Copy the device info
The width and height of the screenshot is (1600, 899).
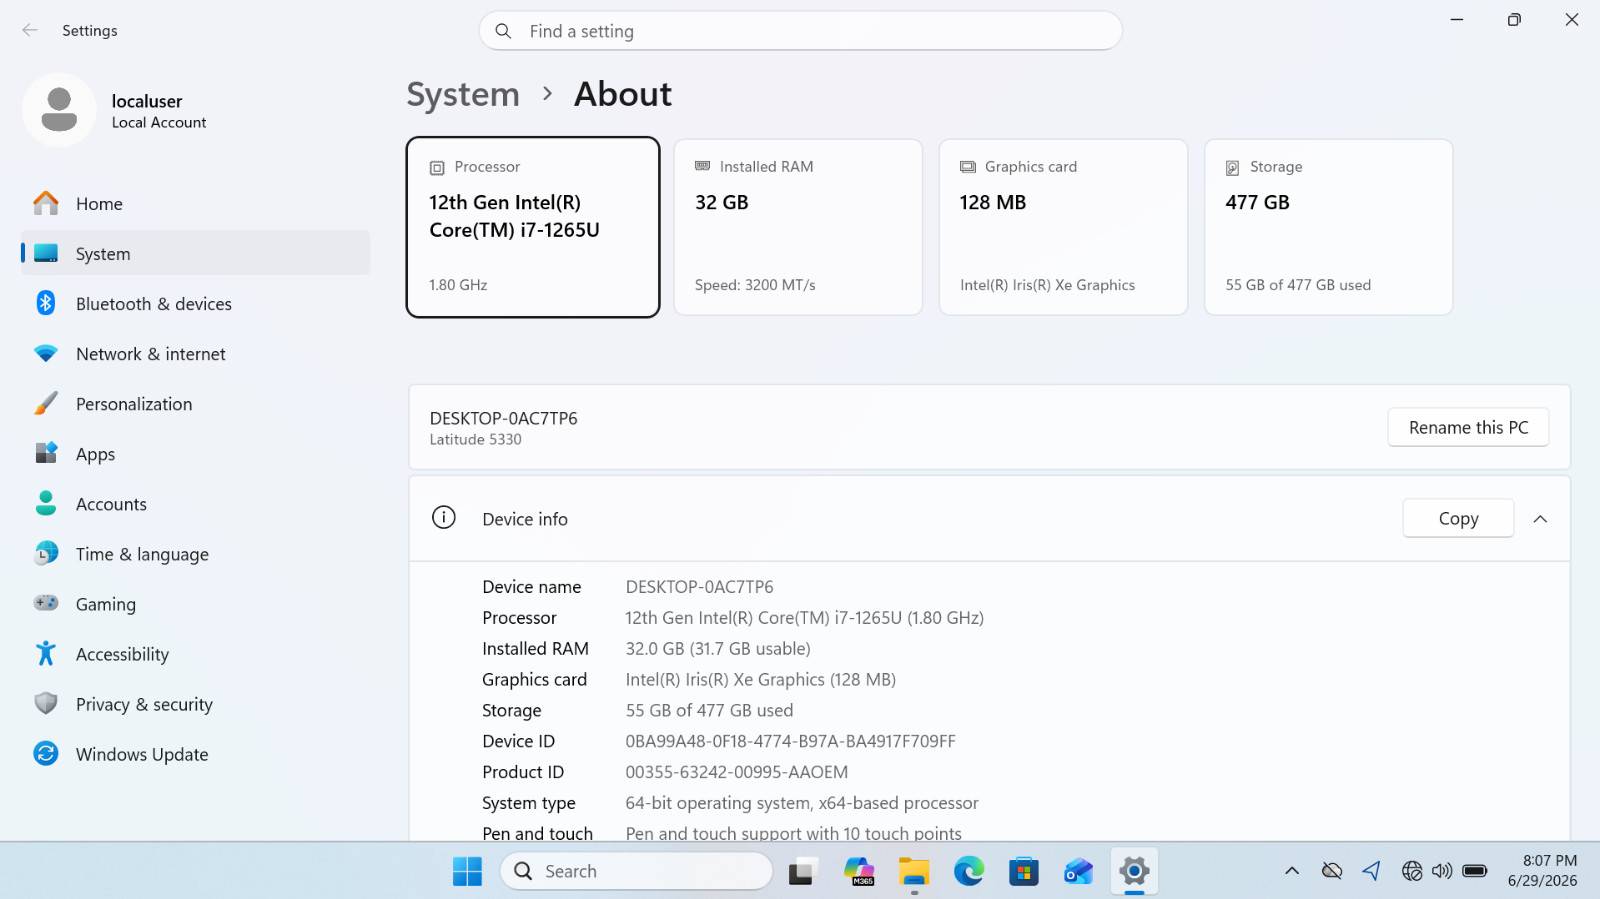tap(1458, 518)
